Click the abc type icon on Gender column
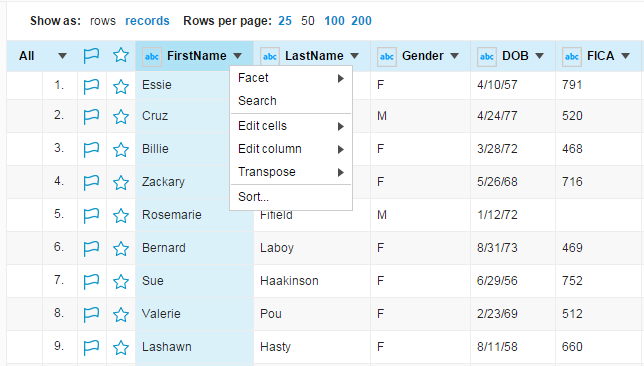 pyautogui.click(x=386, y=57)
